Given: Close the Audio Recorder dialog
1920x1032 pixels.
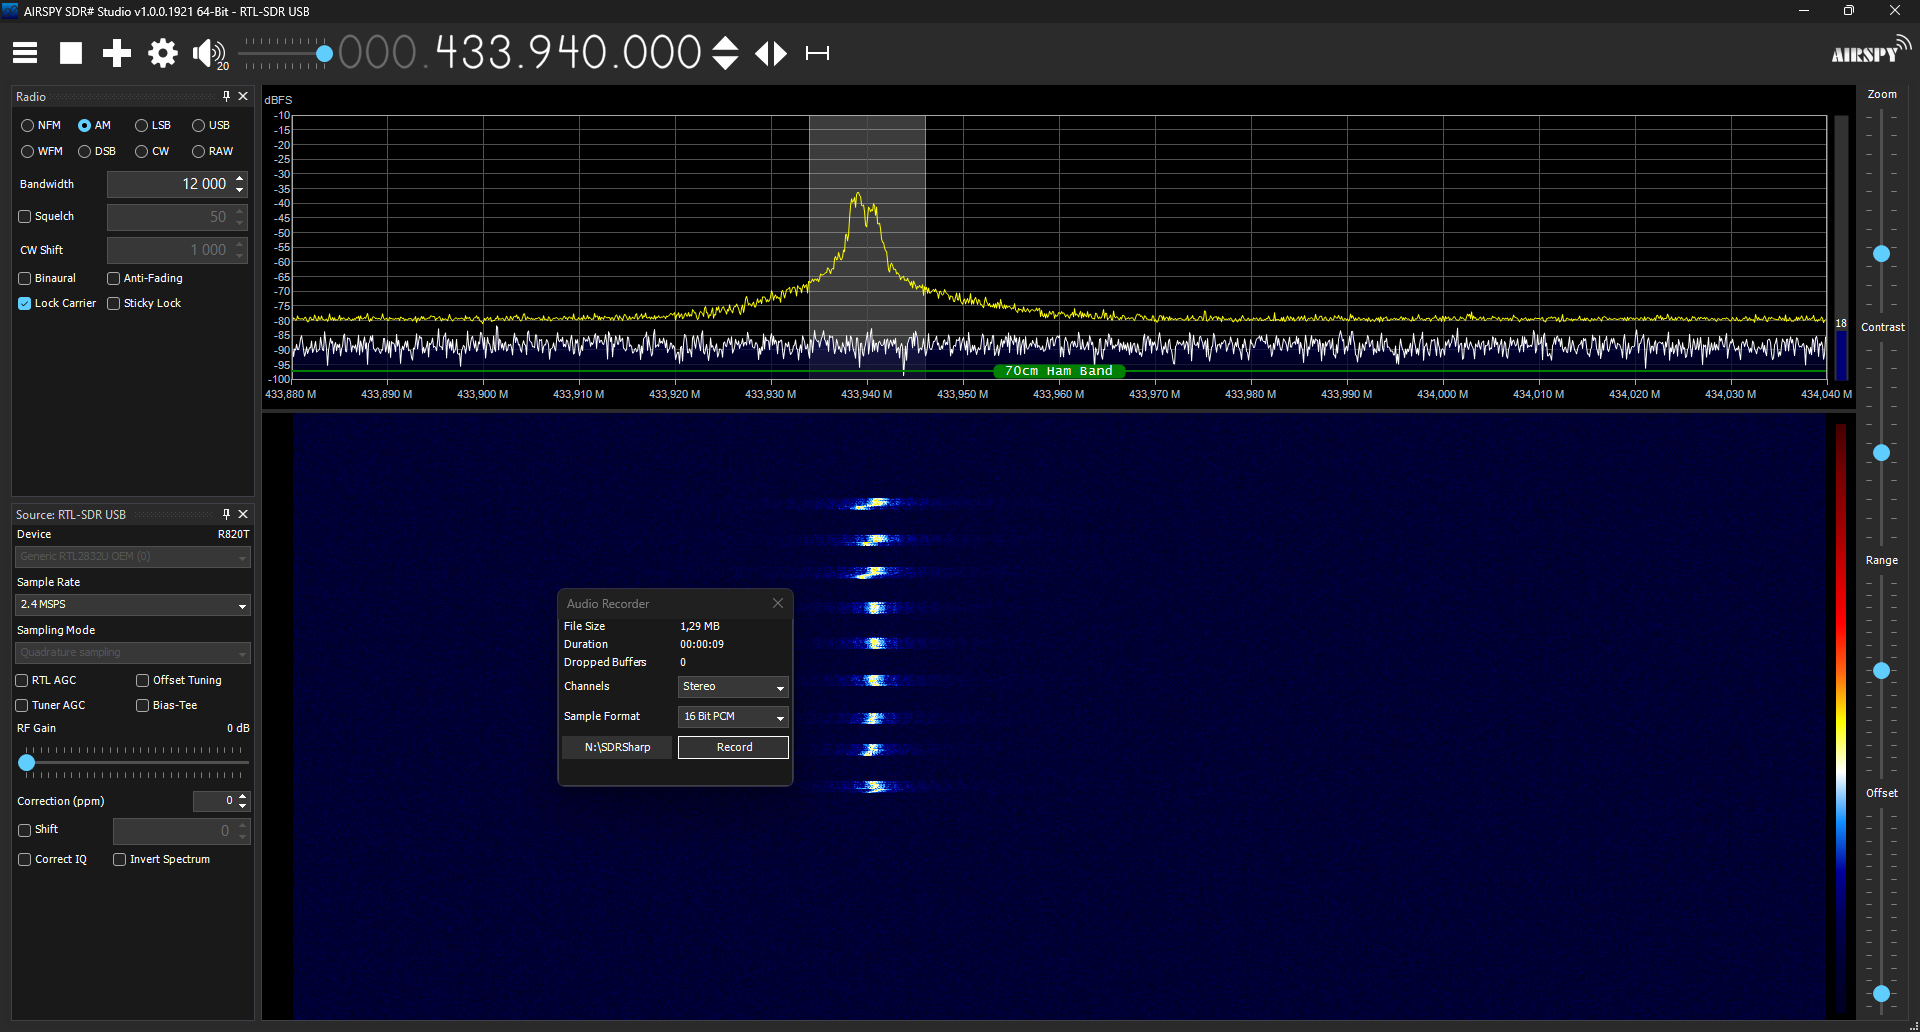Looking at the screenshot, I should [778, 603].
